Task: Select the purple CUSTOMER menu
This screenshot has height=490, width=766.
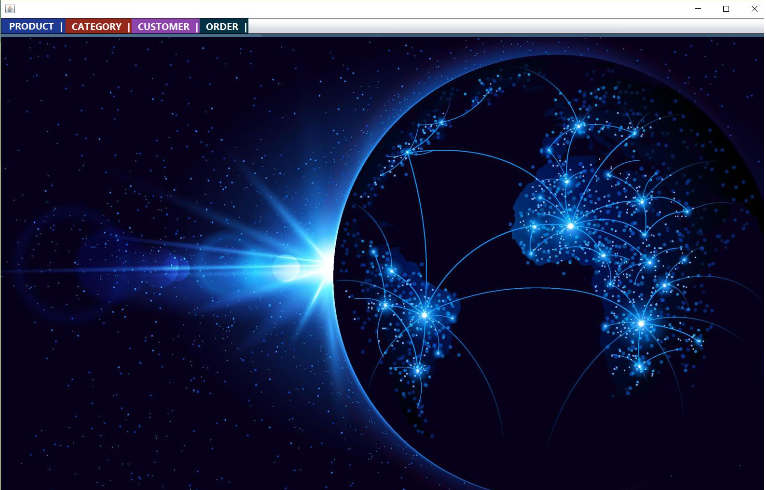Action: tap(163, 27)
